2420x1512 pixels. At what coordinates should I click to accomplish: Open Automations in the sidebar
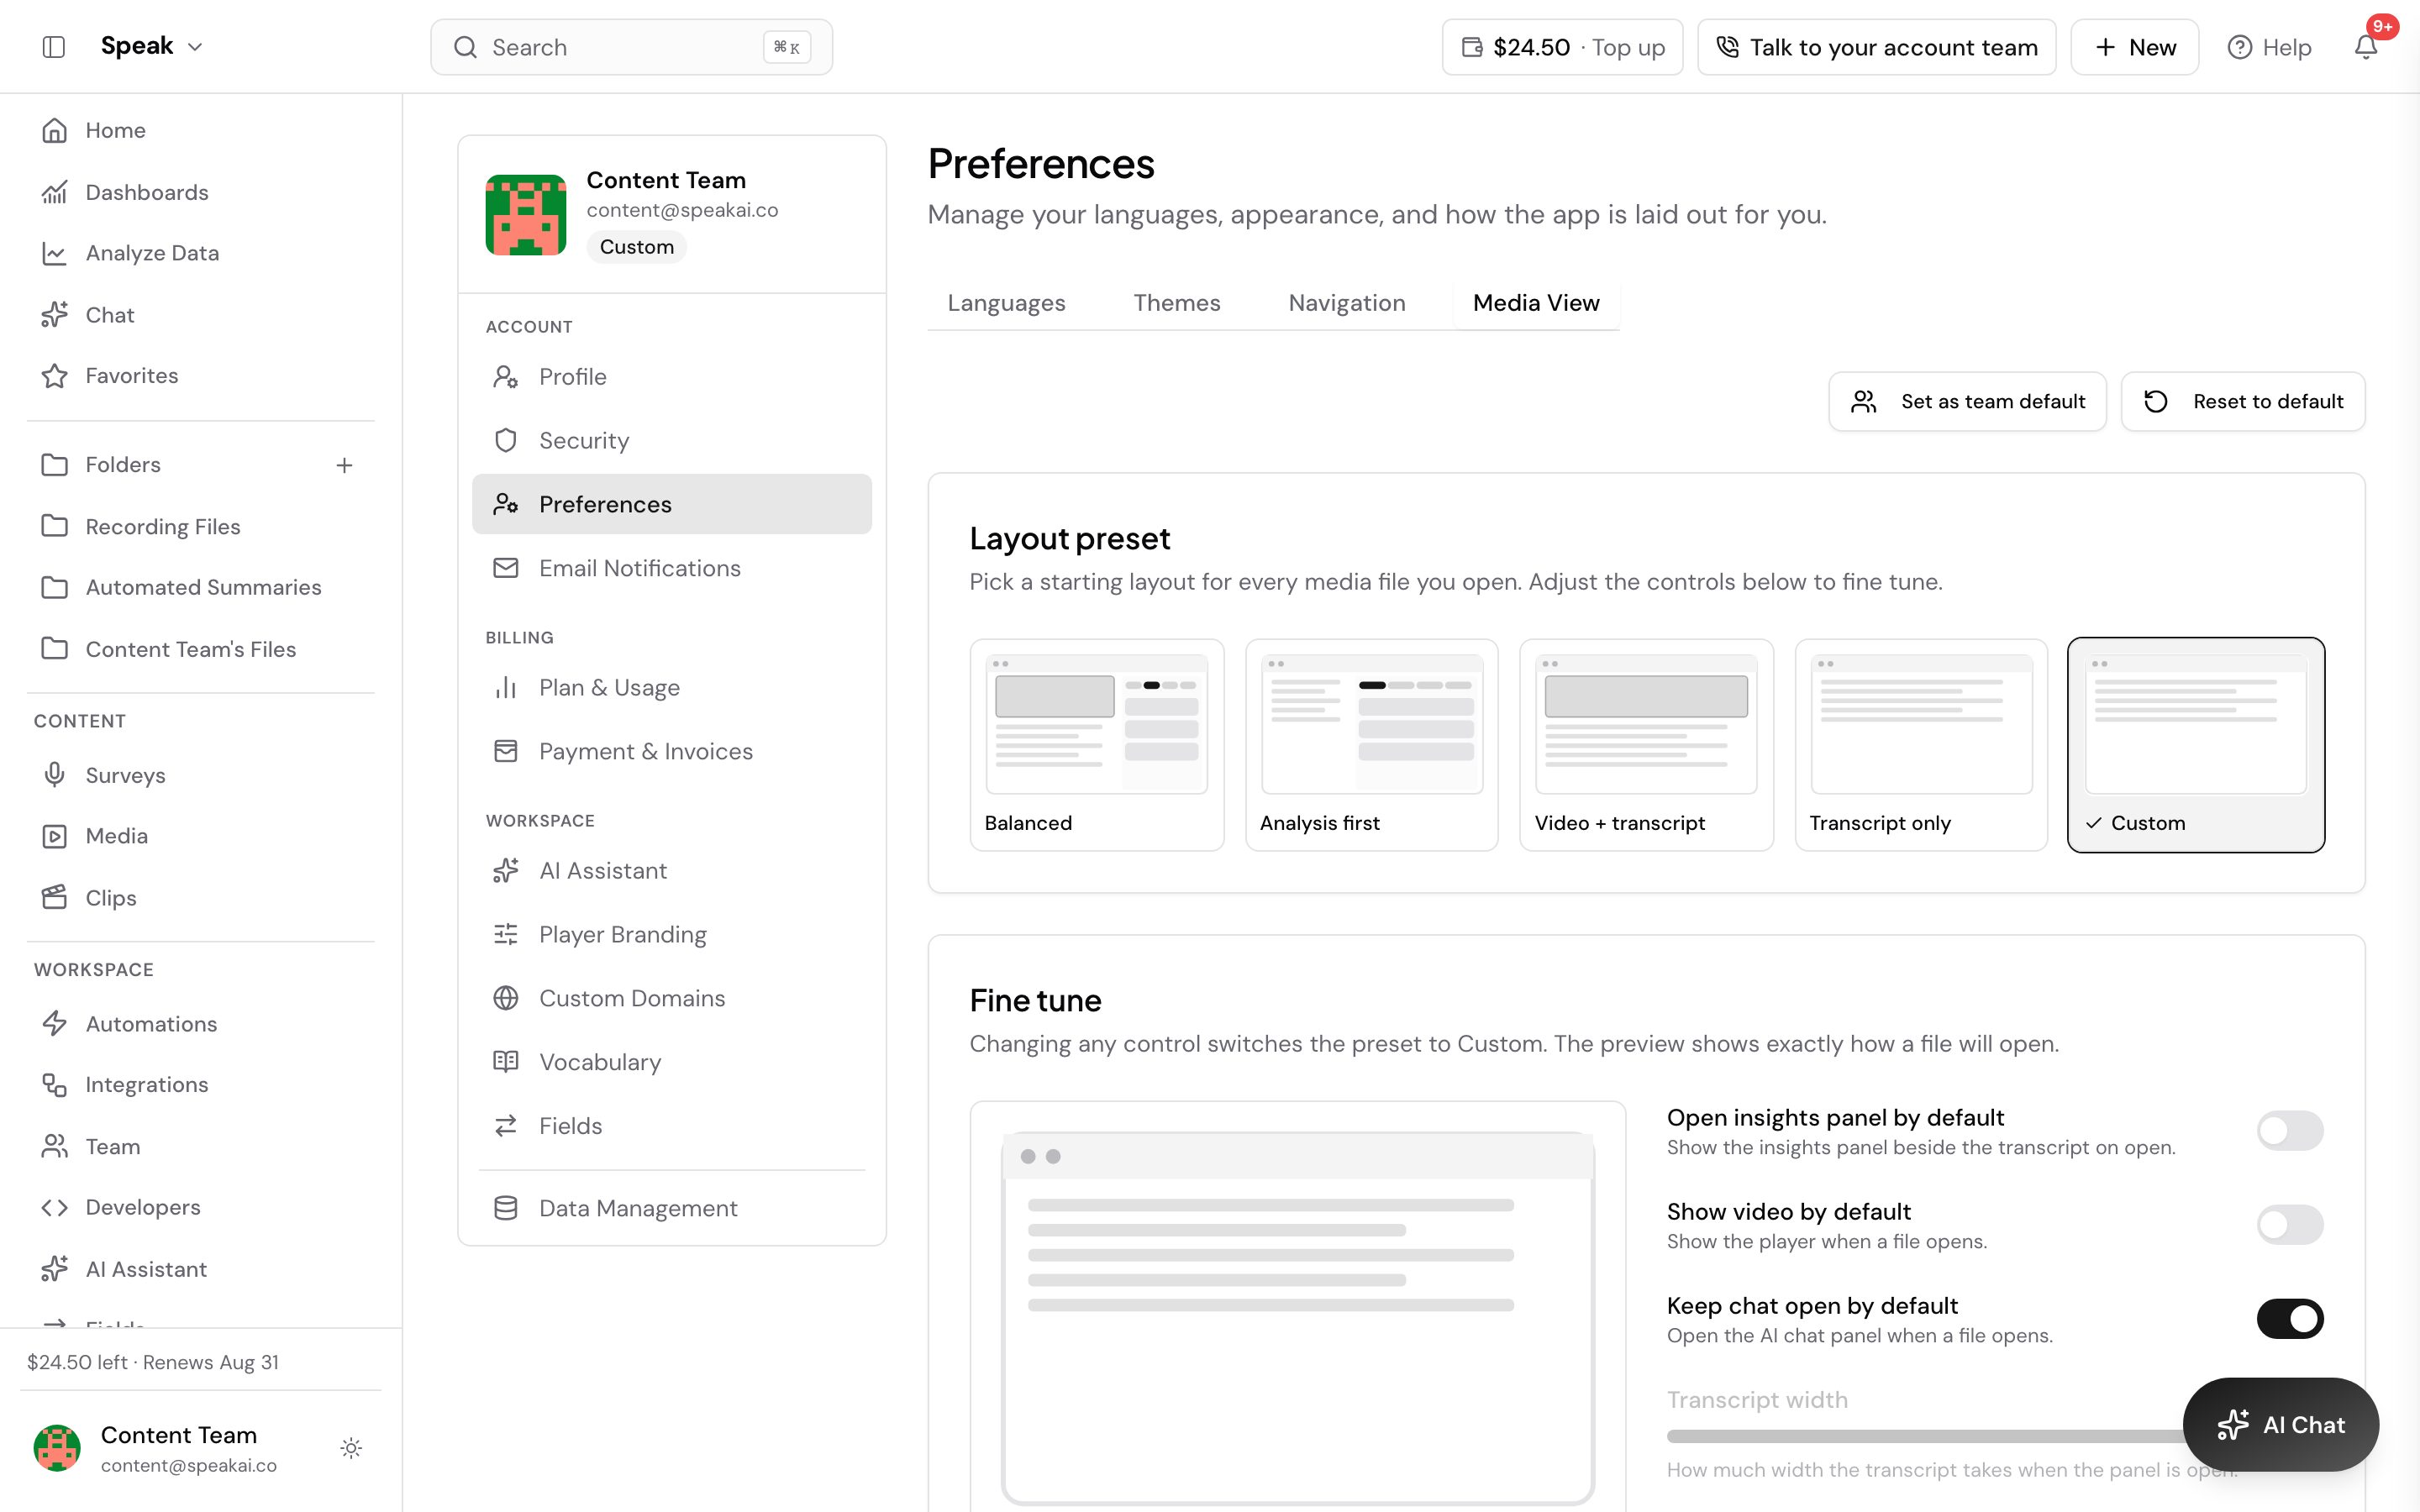(200, 1024)
